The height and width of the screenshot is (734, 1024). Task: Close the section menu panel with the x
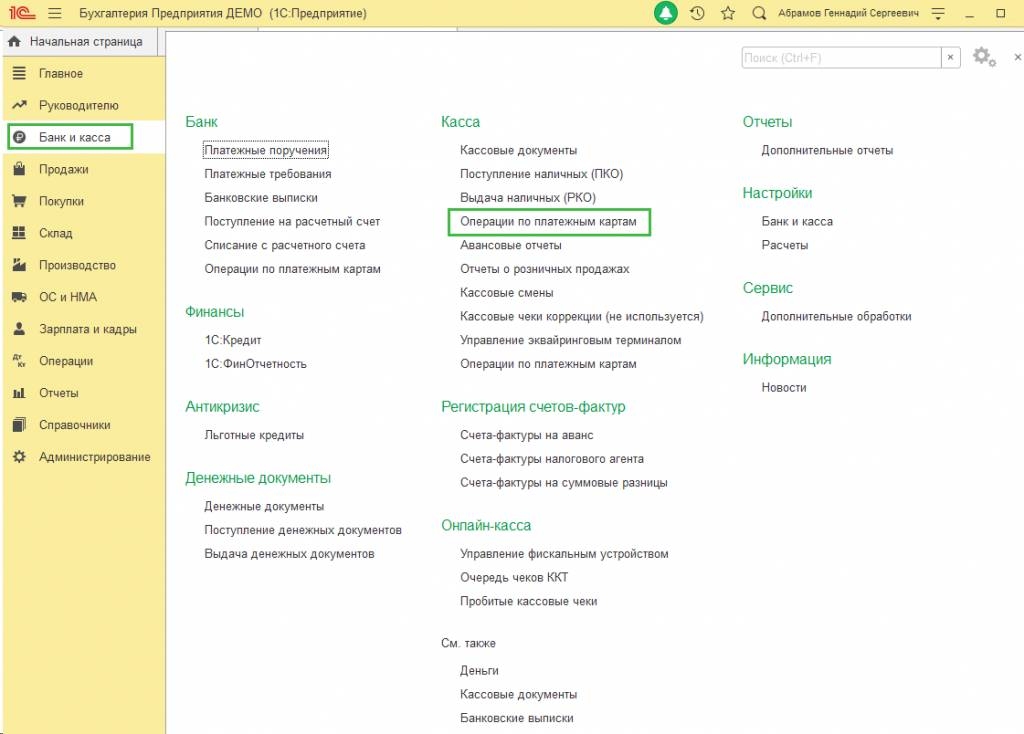[1017, 57]
